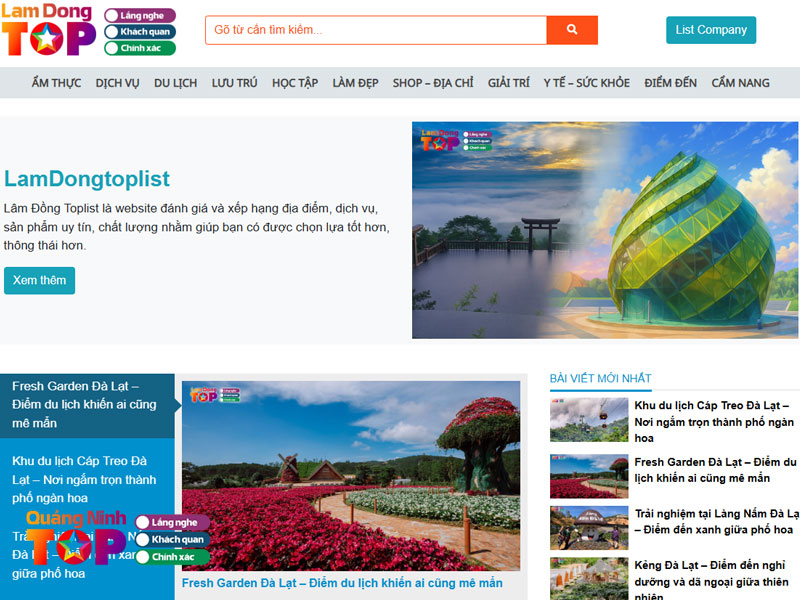Open the Fresh Garden flower field featured image
The height and width of the screenshot is (600, 800).
(x=350, y=475)
